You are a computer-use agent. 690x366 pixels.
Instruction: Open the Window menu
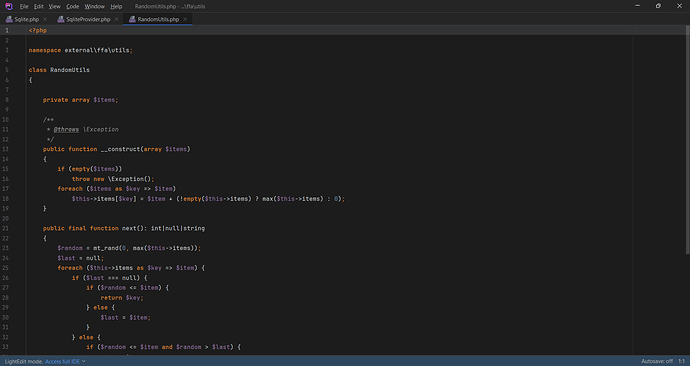[95, 6]
